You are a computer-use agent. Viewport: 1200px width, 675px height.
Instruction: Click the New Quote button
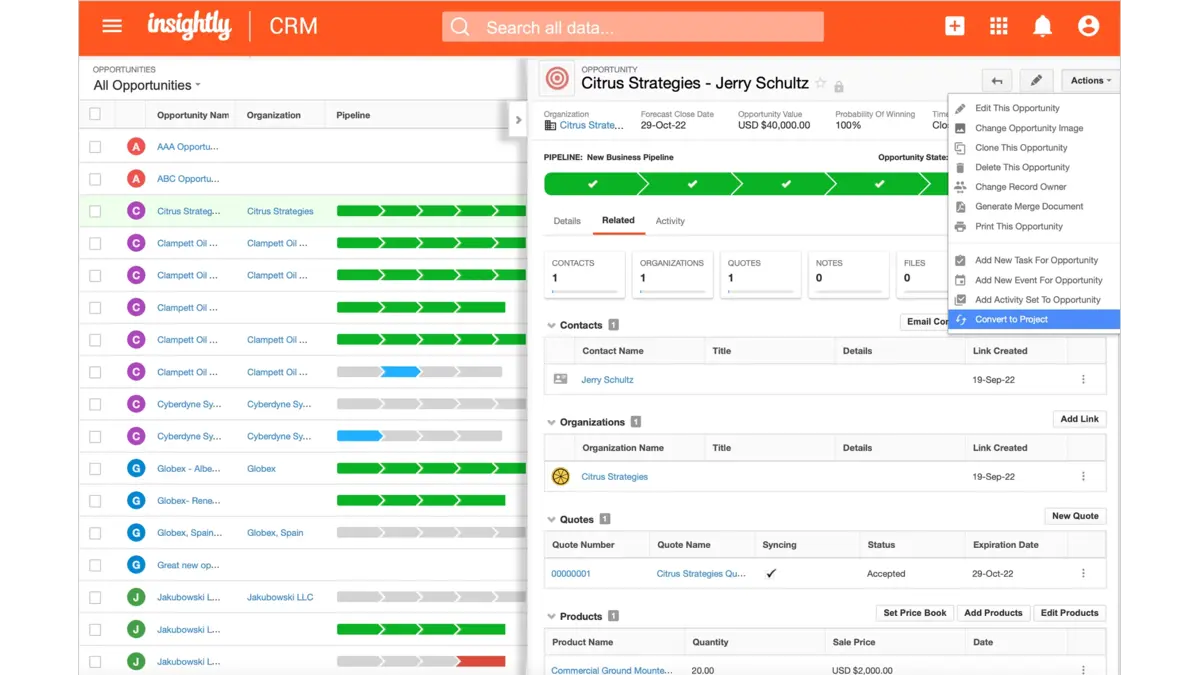(x=1075, y=516)
